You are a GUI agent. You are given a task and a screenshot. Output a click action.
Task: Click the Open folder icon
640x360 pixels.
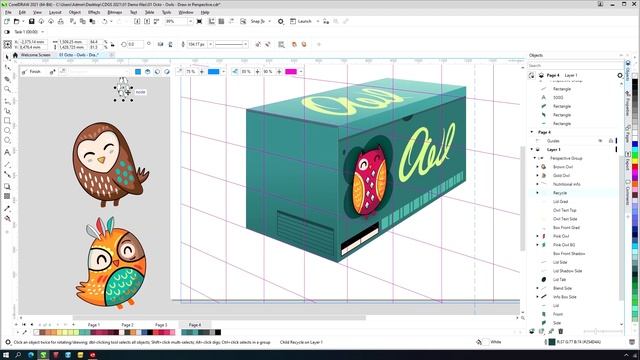[x=16, y=21]
